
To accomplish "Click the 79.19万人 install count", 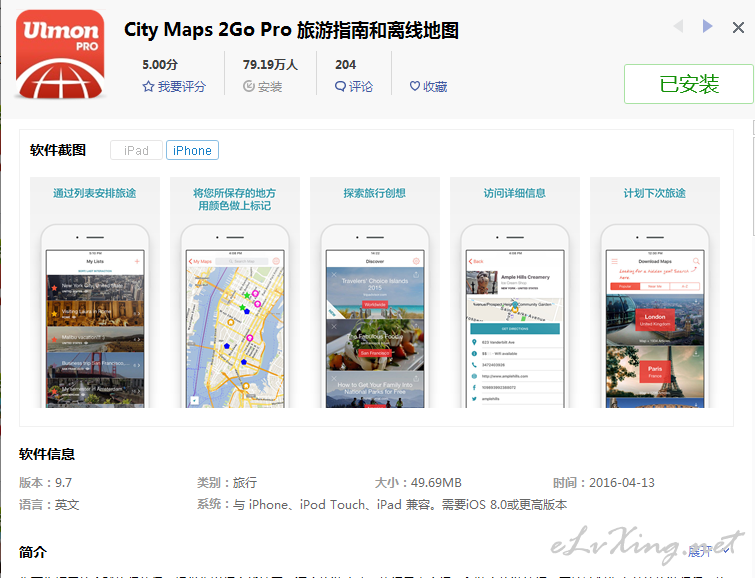I will tap(270, 65).
